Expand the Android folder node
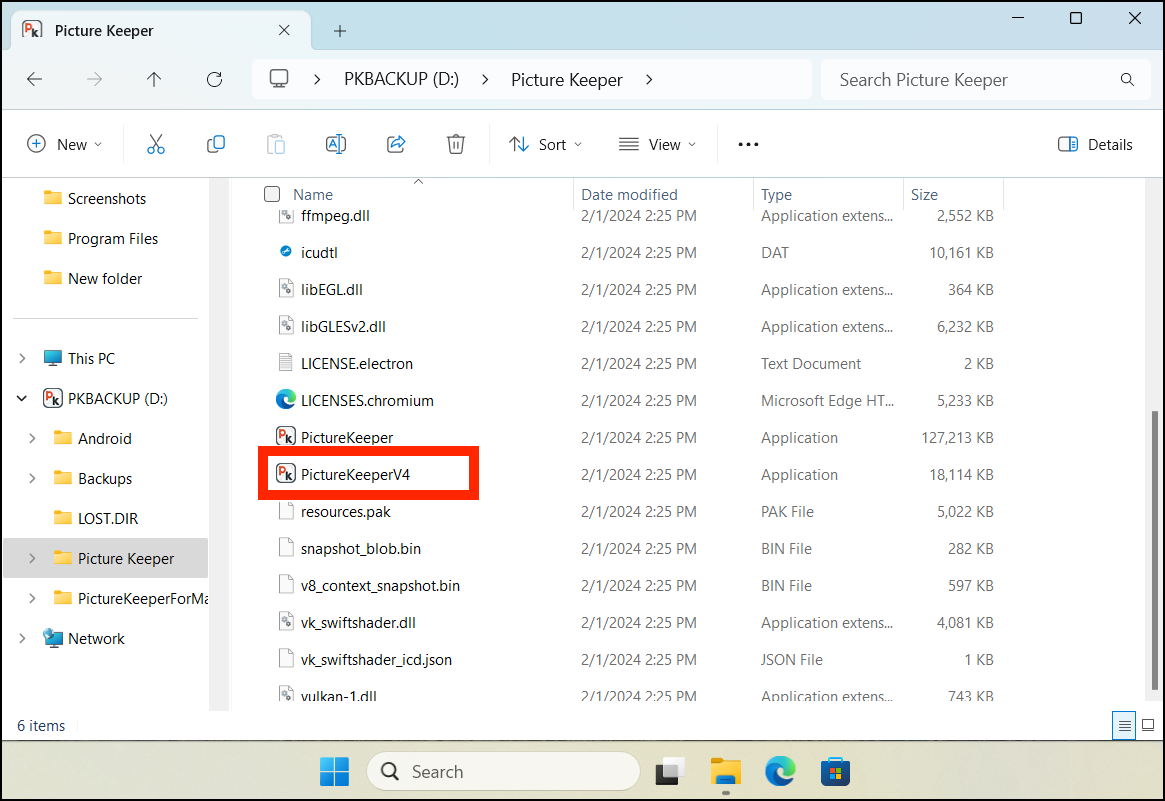 pyautogui.click(x=32, y=438)
